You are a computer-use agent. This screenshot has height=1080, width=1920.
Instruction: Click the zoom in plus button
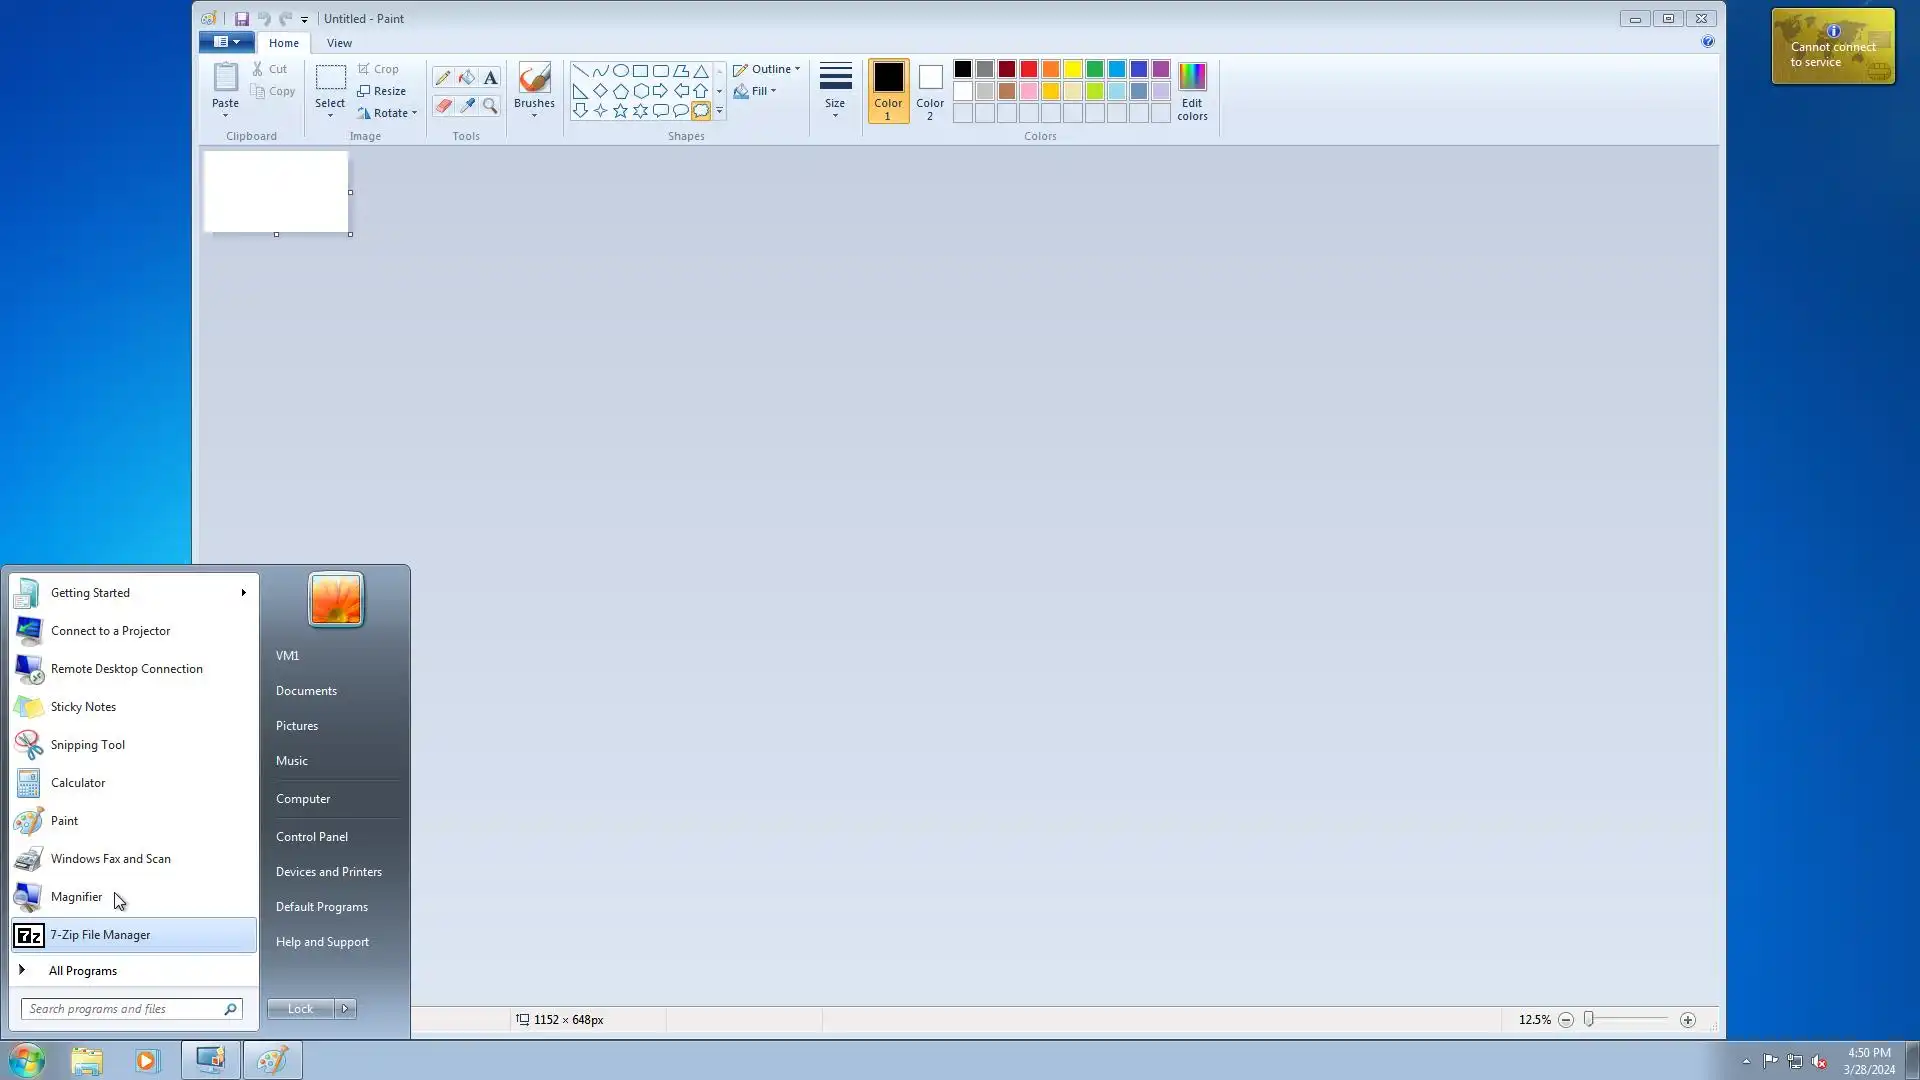(x=1688, y=1020)
